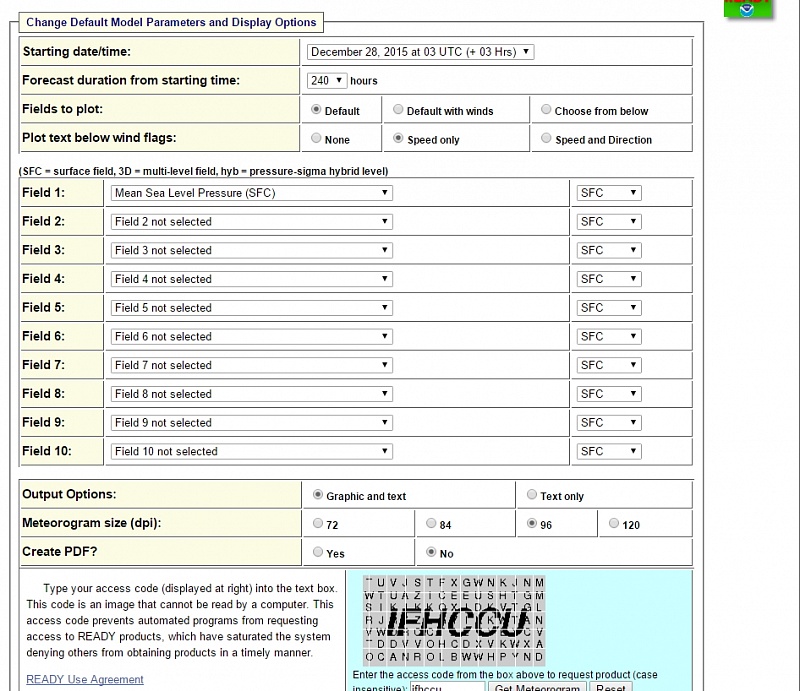The image size is (800, 691).
Task: Click the access code captcha image
Action: coord(454,620)
